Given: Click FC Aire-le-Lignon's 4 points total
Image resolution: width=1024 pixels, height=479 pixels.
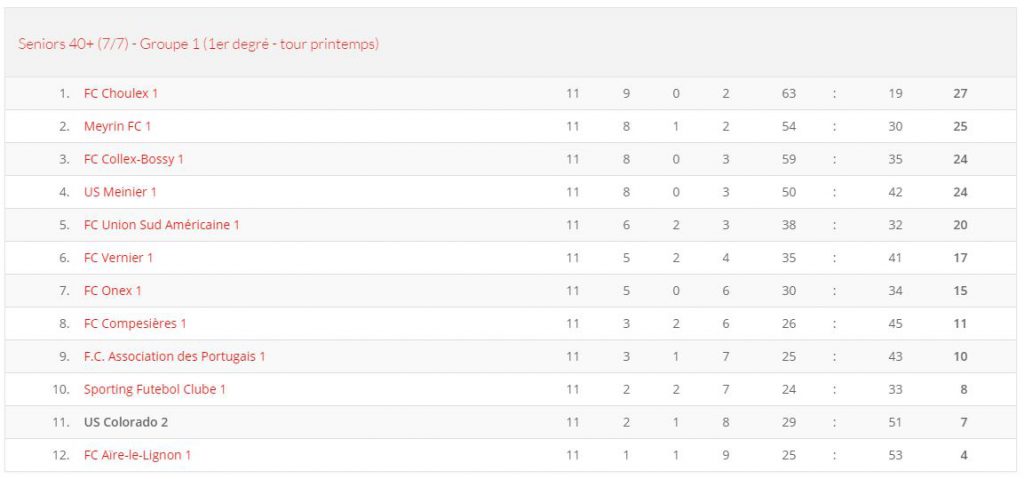Looking at the screenshot, I should click(964, 455).
